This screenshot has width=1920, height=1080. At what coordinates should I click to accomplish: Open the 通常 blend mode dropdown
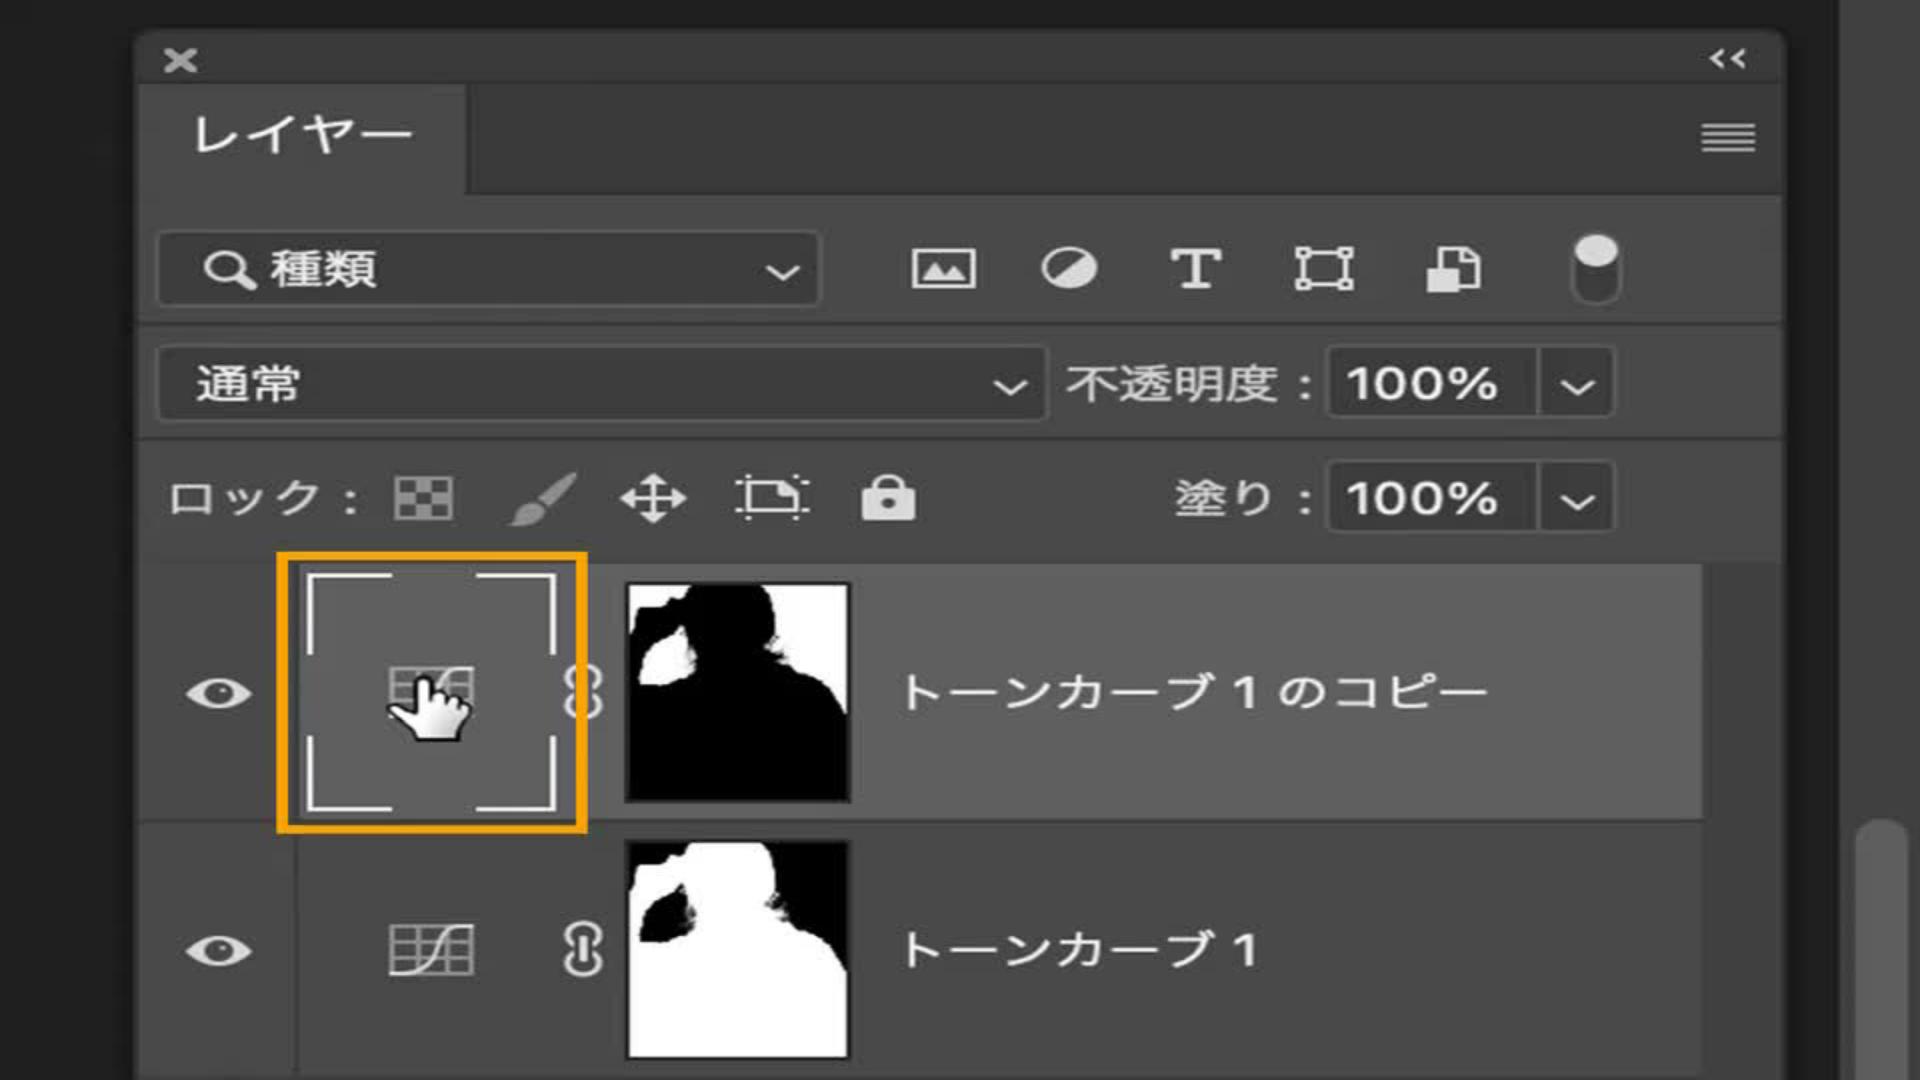tap(602, 384)
